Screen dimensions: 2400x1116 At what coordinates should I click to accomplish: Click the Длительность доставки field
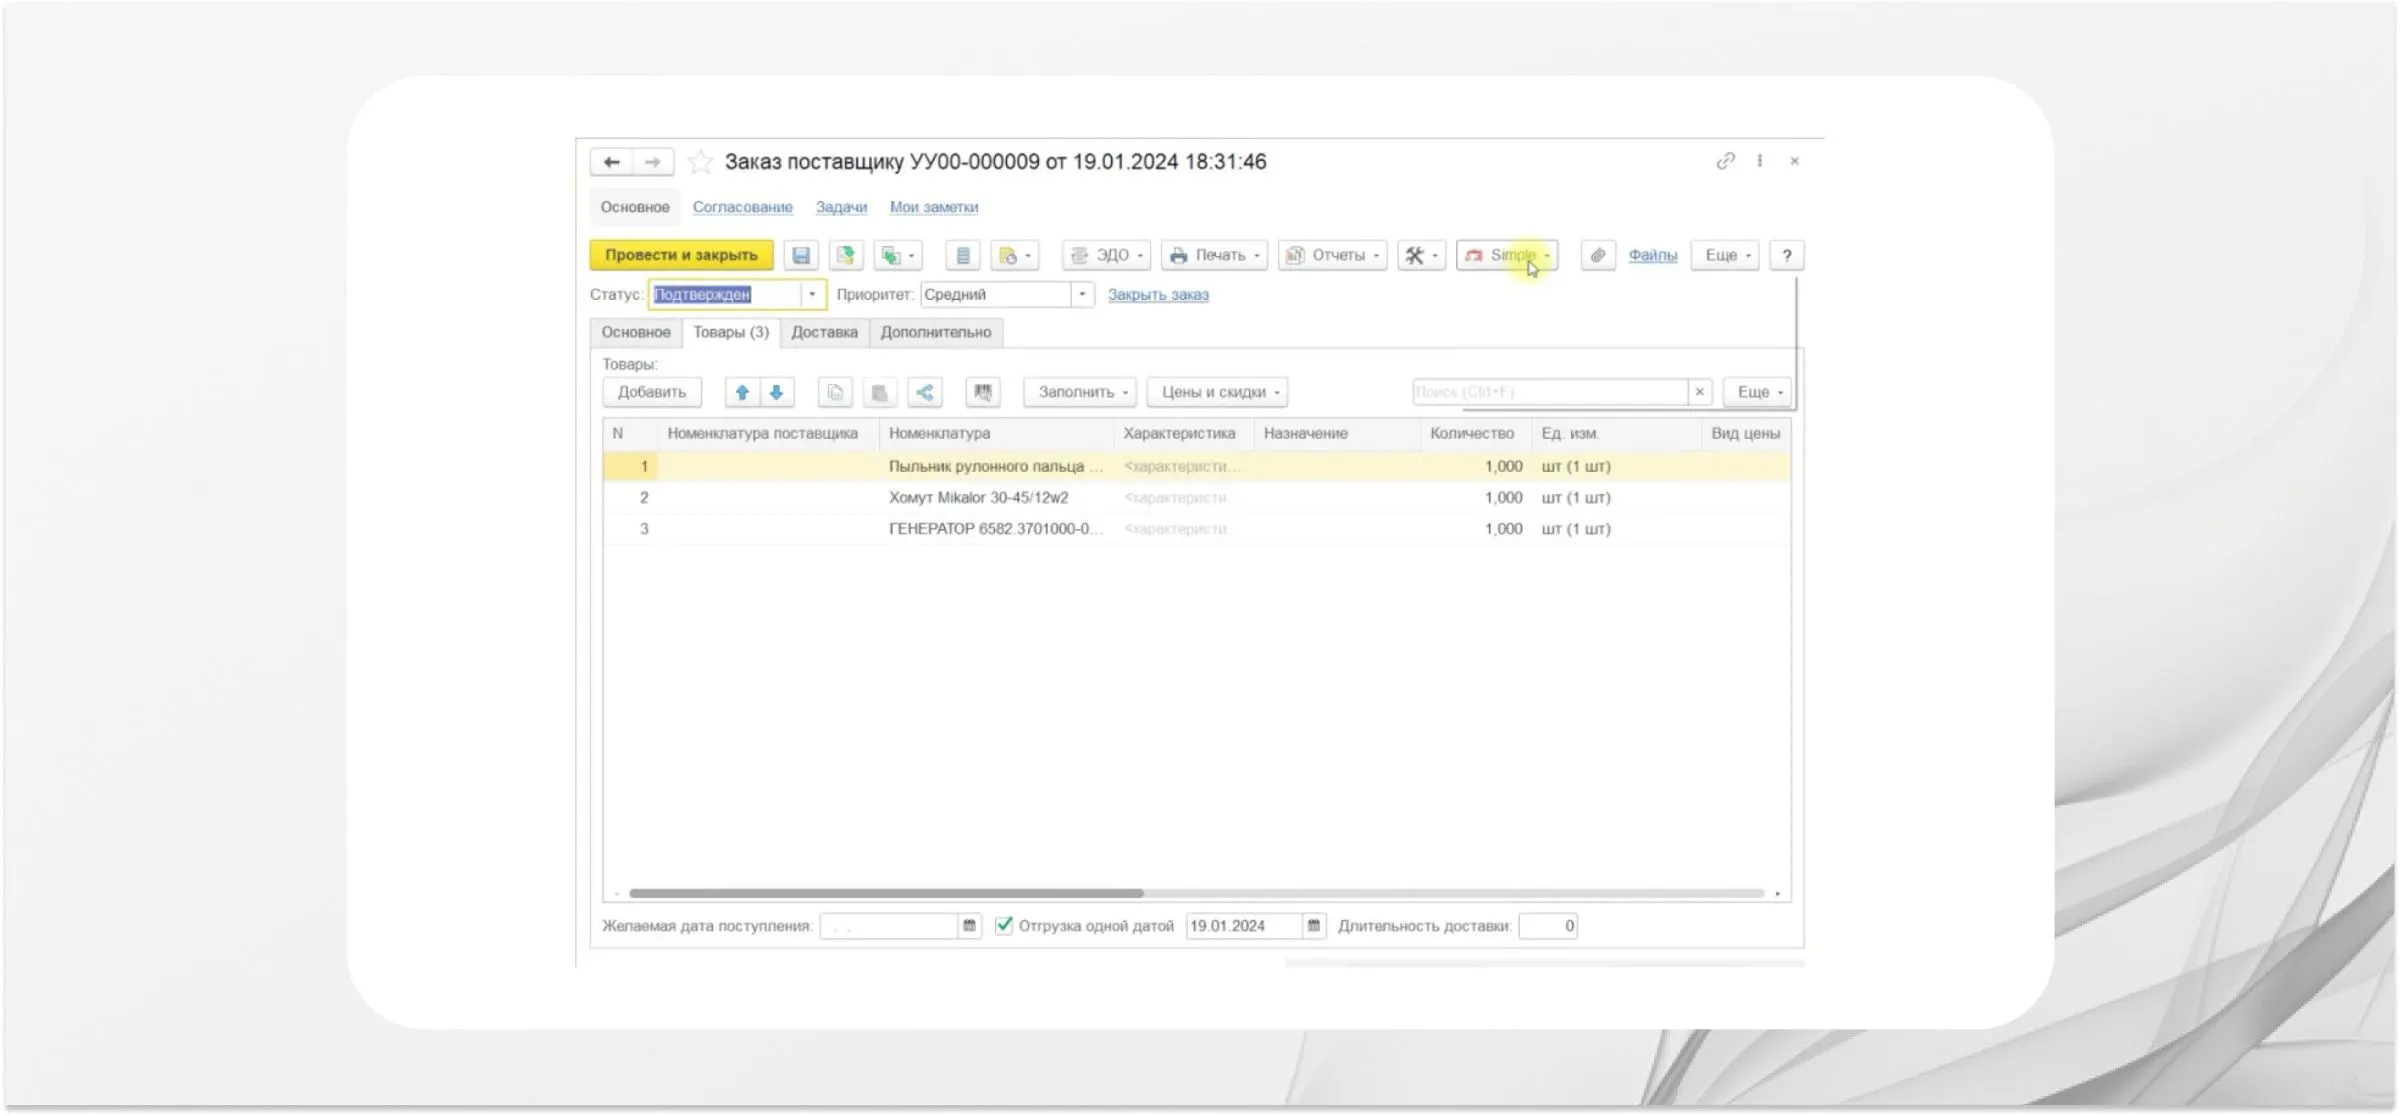pyautogui.click(x=1548, y=927)
